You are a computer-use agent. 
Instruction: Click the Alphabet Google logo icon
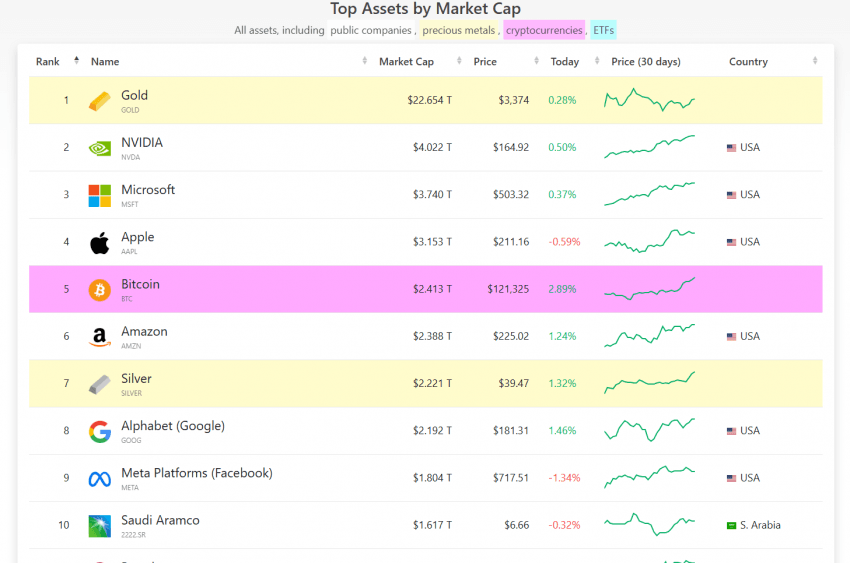point(100,431)
